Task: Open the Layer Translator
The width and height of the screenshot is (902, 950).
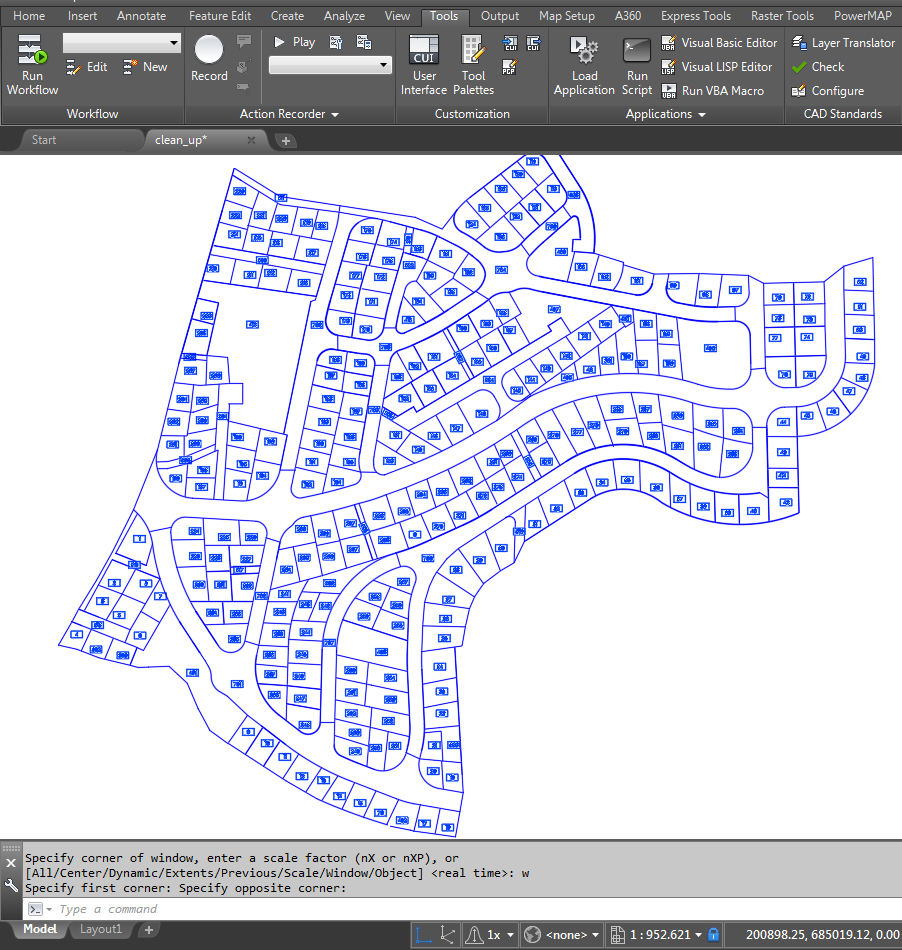Action: [844, 43]
